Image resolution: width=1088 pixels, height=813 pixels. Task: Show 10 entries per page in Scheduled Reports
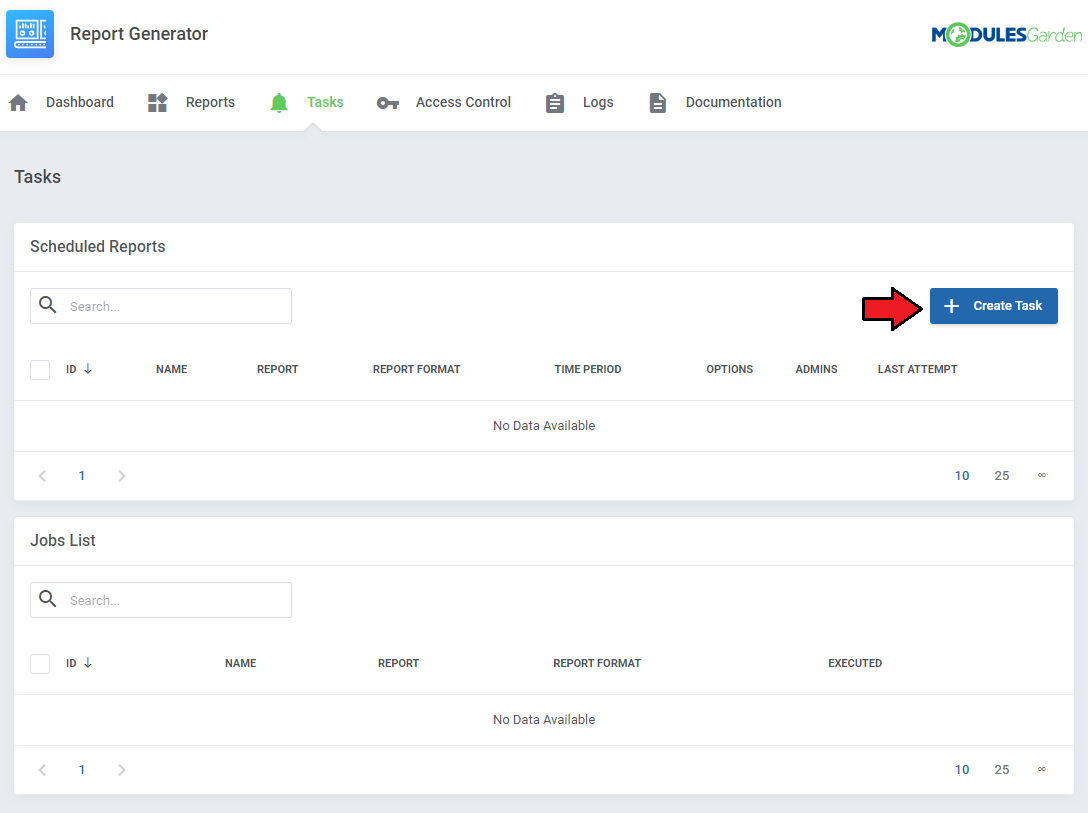[962, 476]
